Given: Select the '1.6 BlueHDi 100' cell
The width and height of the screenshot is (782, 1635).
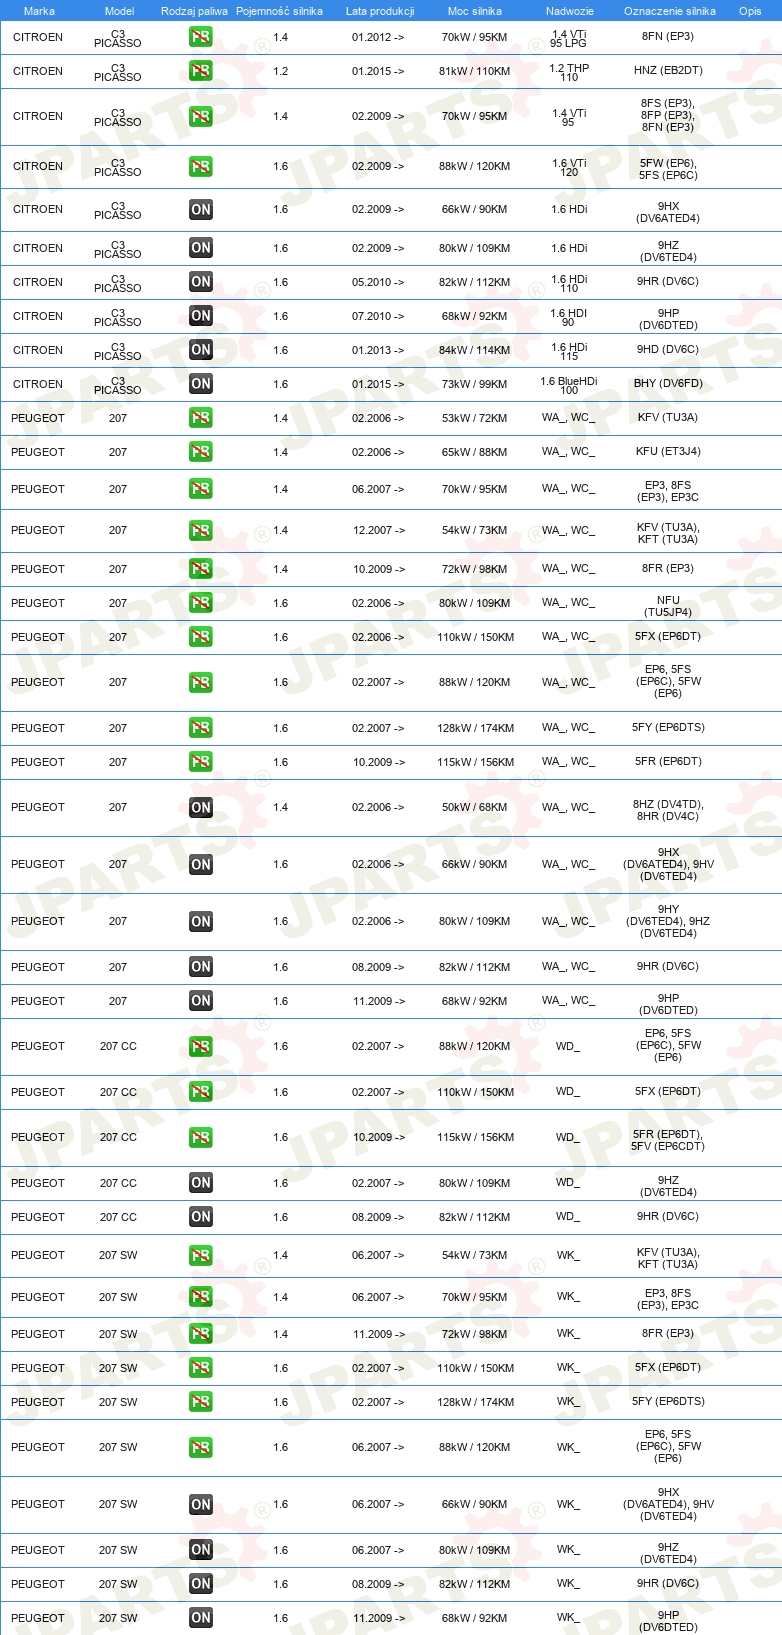Looking at the screenshot, I should tap(569, 385).
